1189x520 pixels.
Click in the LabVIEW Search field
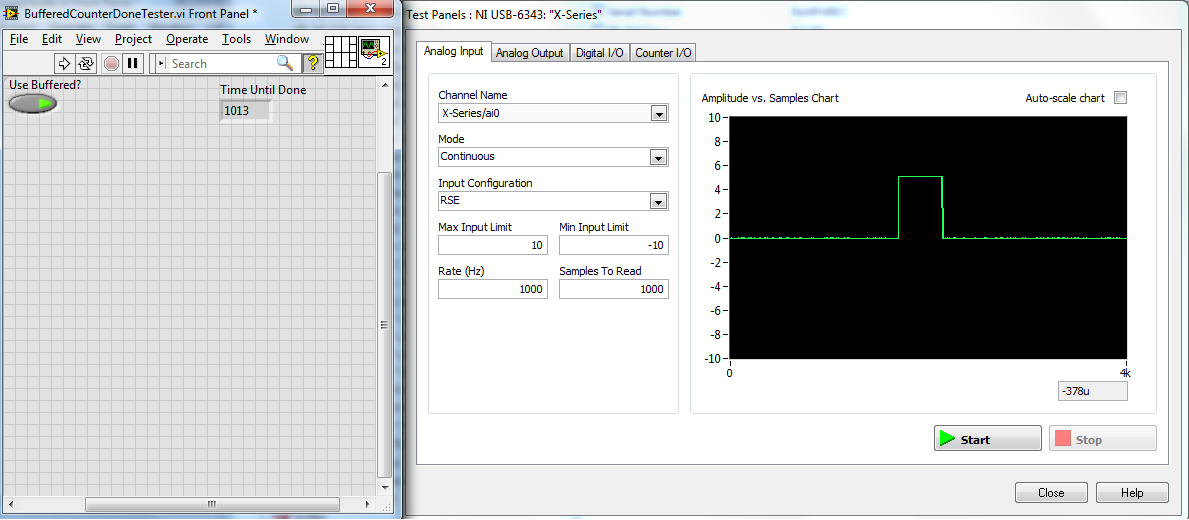(222, 64)
